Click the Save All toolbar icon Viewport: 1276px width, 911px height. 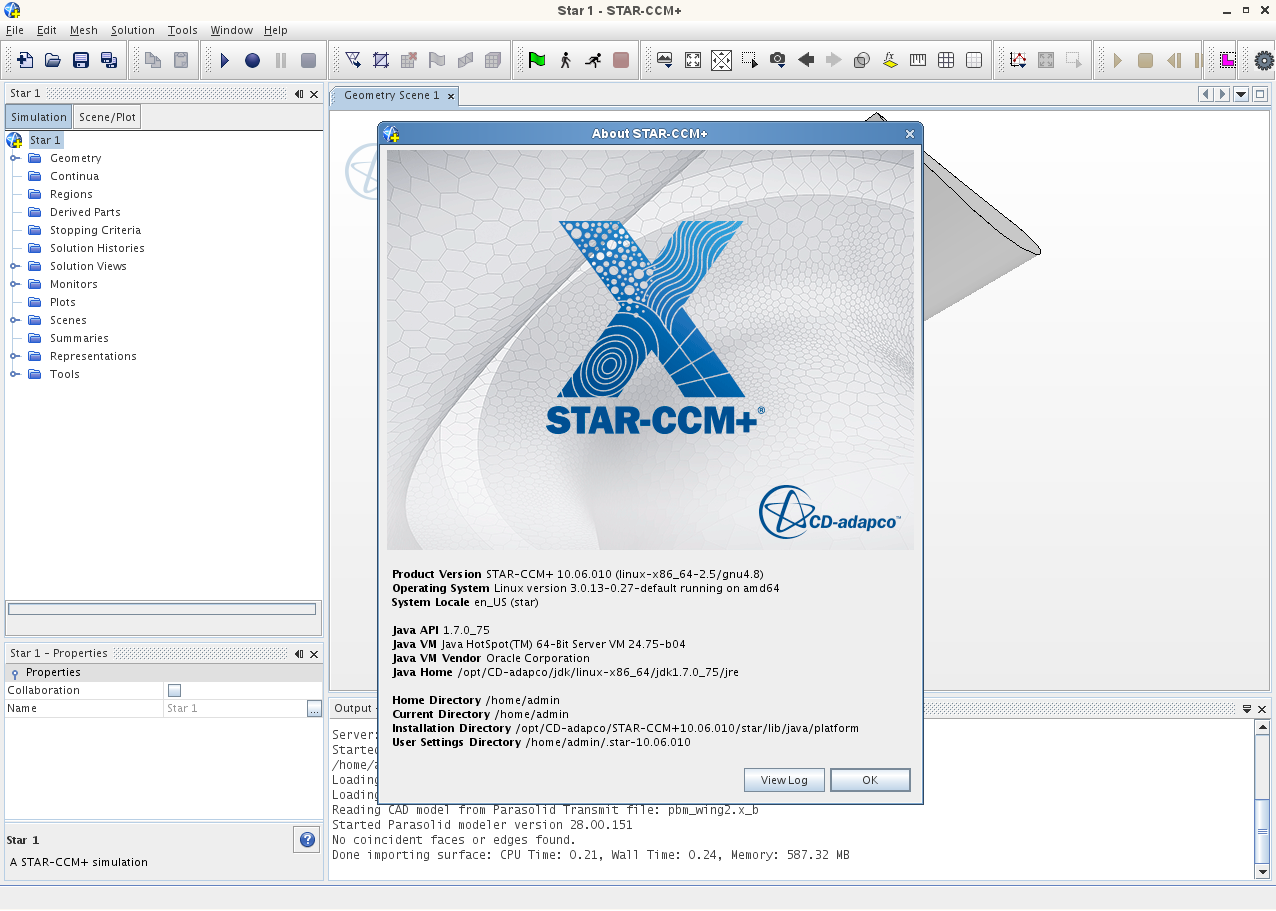coord(109,60)
